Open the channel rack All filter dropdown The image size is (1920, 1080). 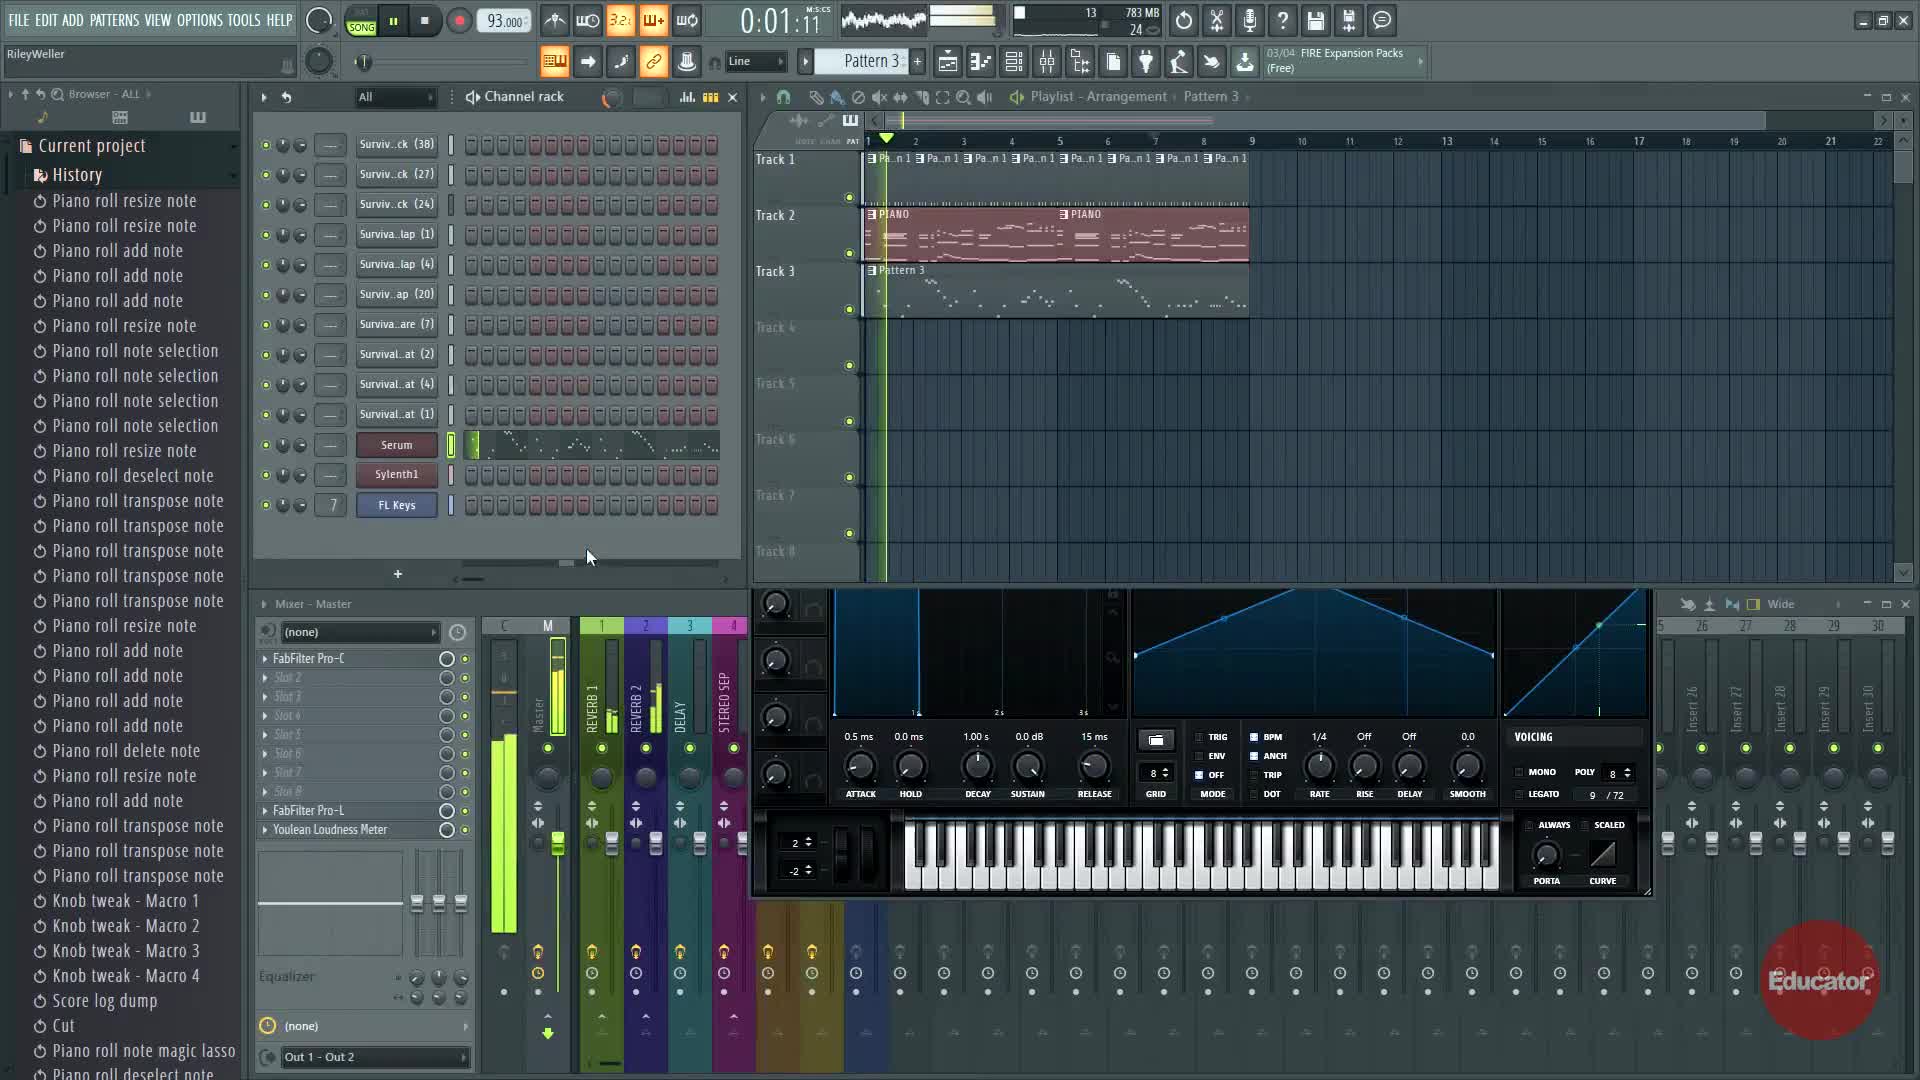click(396, 97)
